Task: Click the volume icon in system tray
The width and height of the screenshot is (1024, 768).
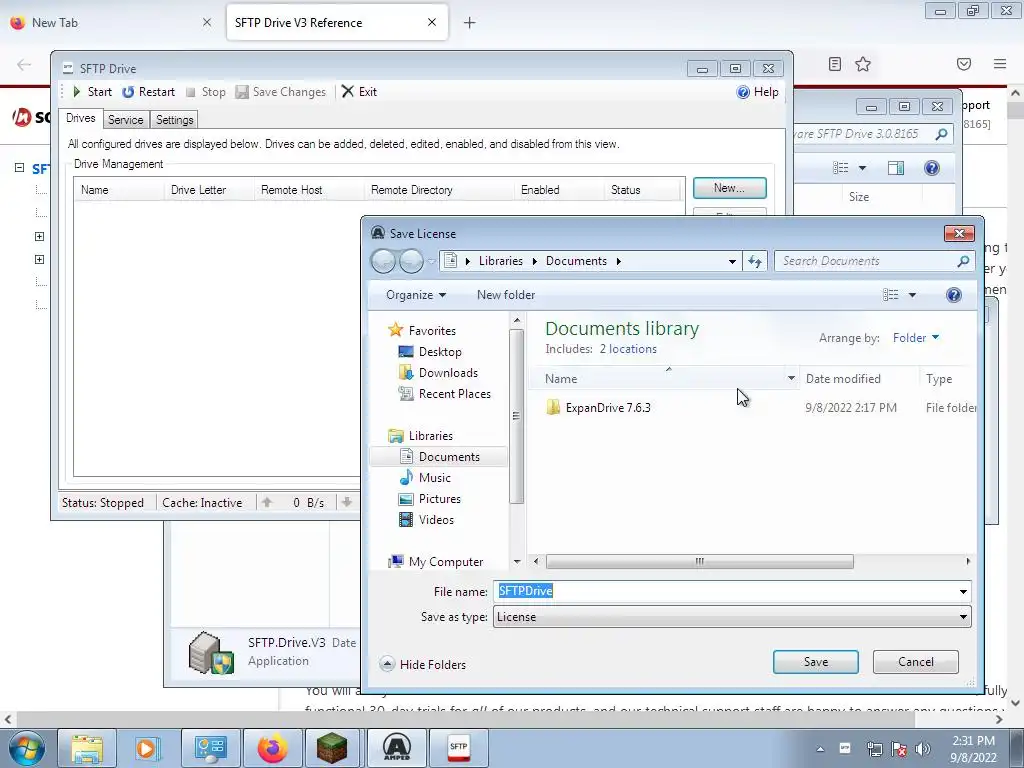Action: point(922,749)
